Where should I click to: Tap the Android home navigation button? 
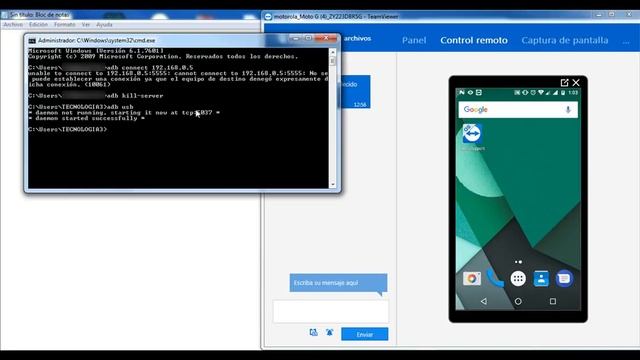pos(518,301)
